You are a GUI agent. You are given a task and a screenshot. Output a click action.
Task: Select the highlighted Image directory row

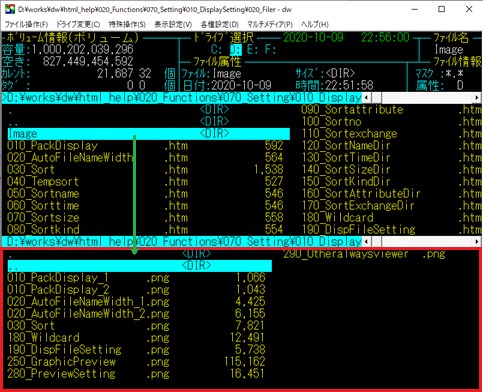coord(149,134)
